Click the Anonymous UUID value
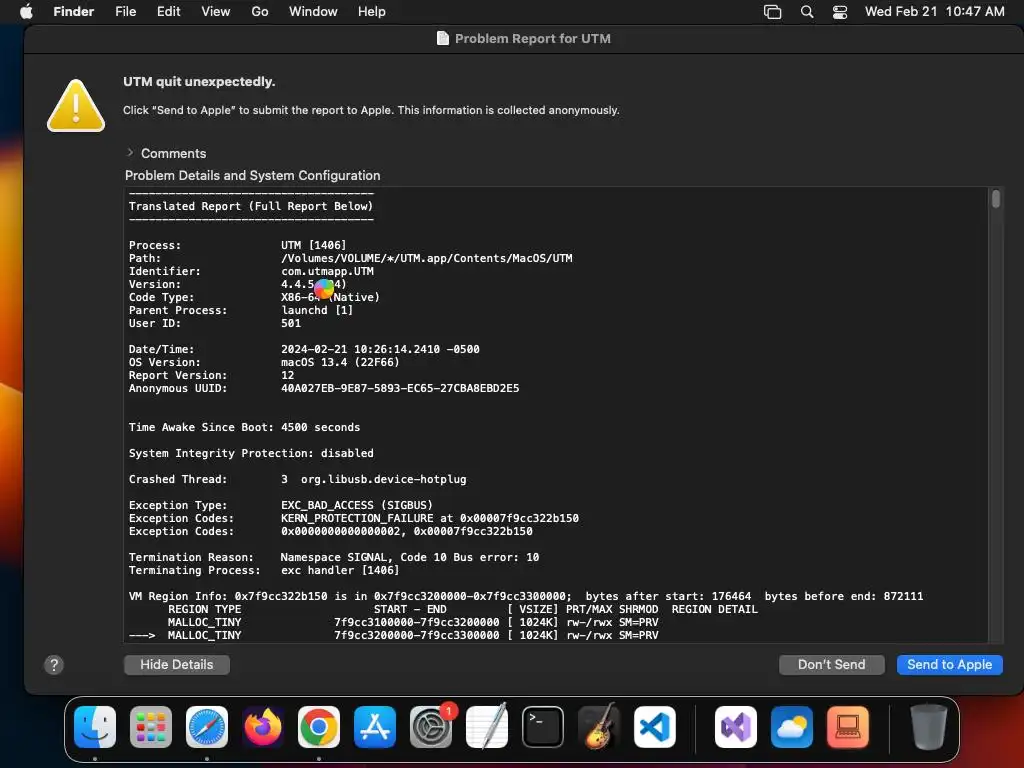 400,389
